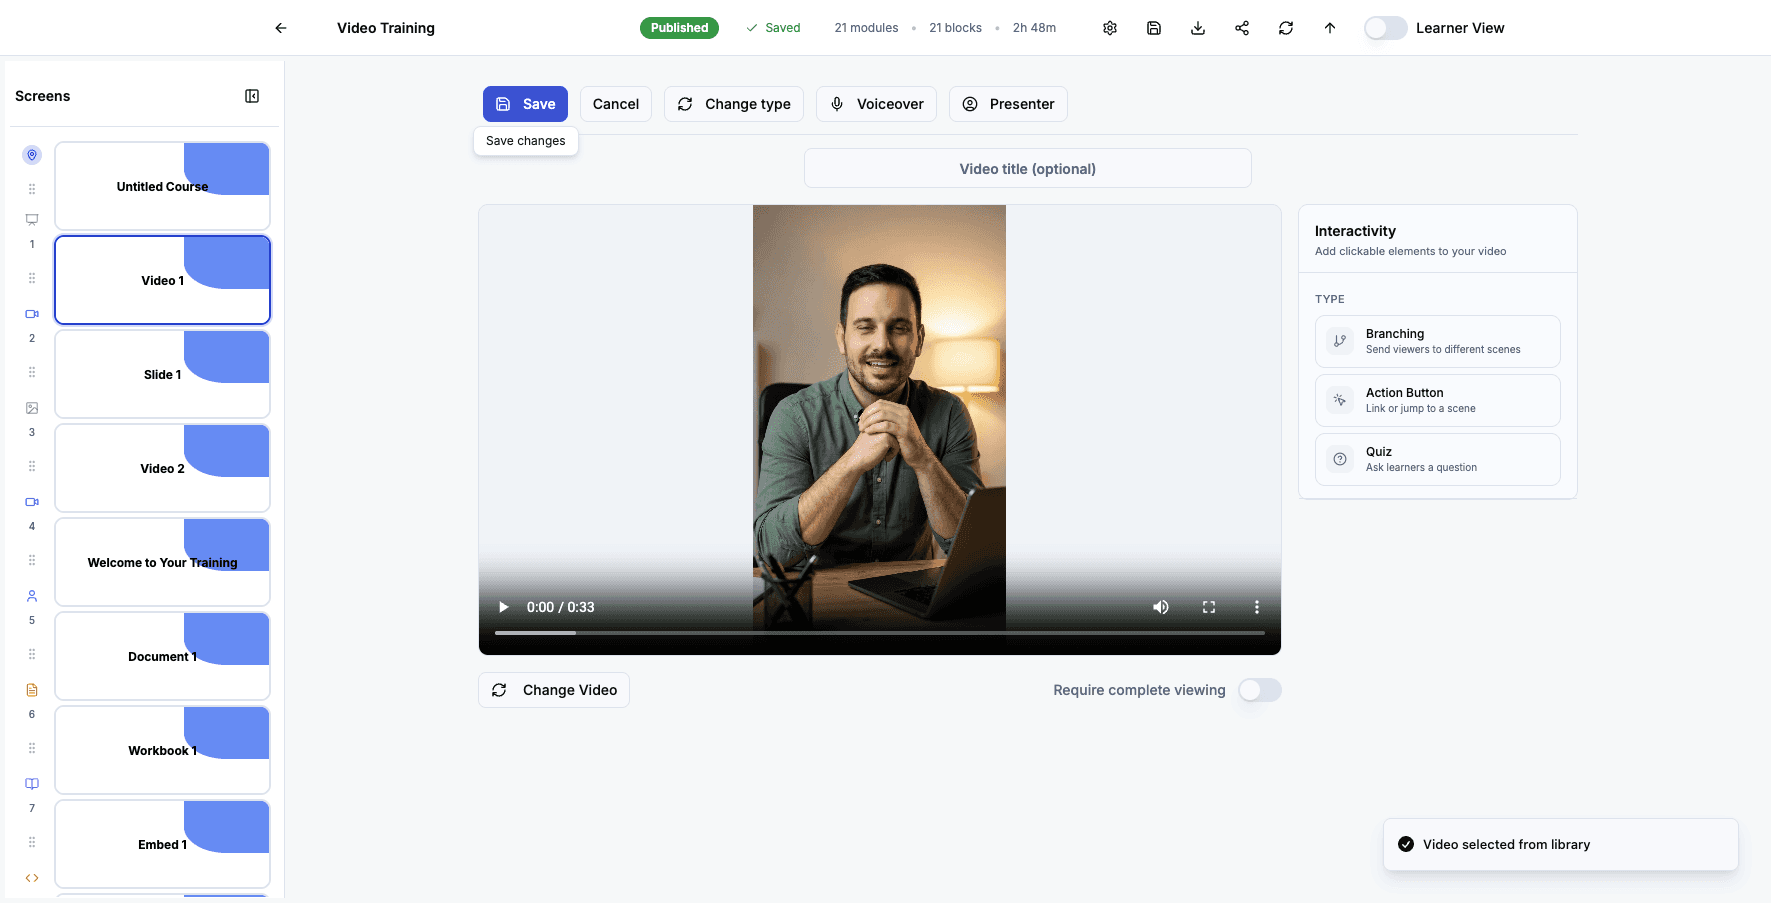Refresh the course with the sync icon

point(1285,27)
